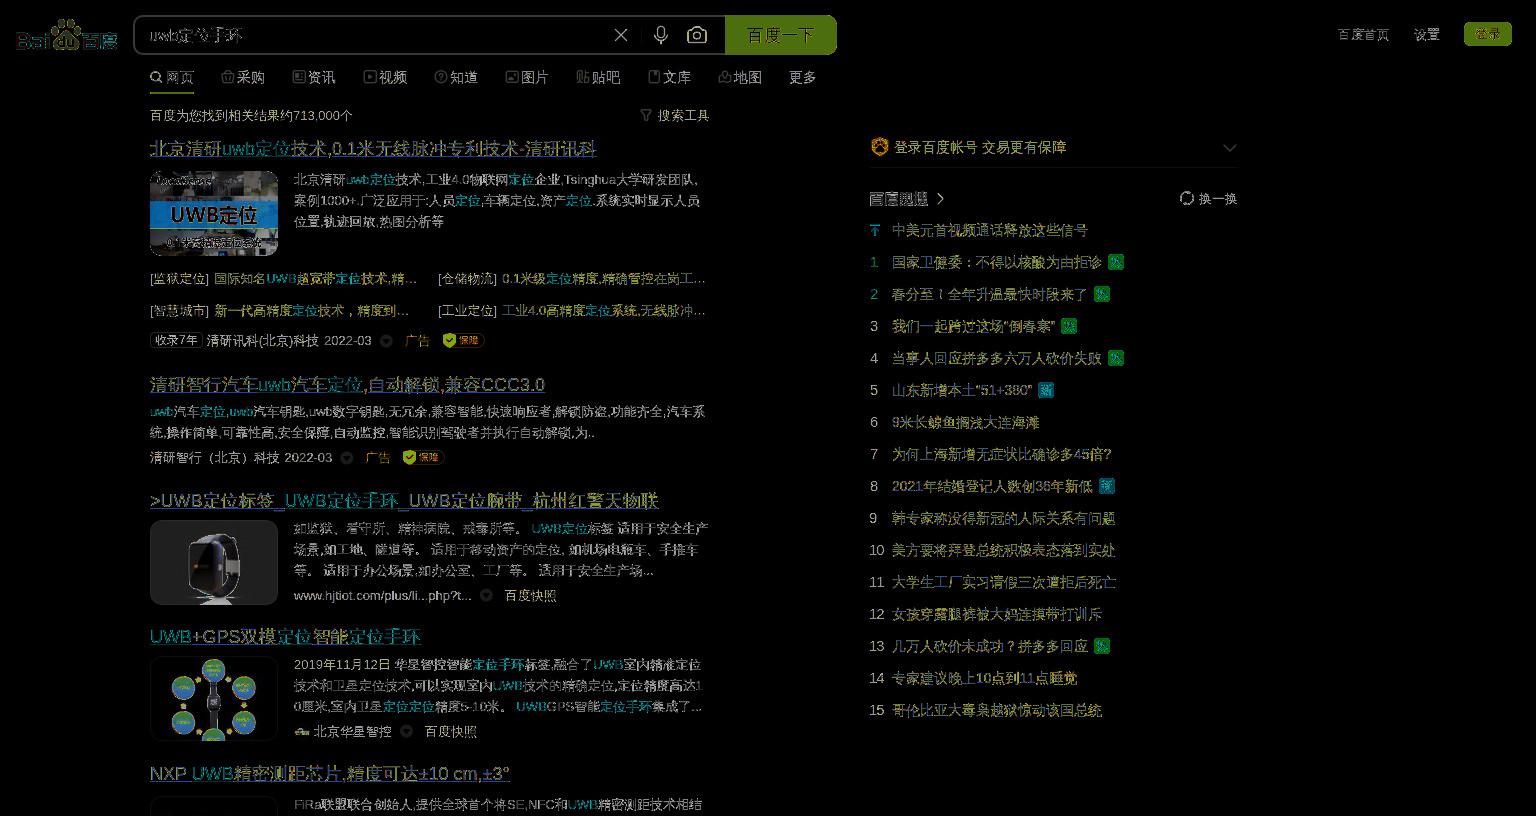
Task: Click the UWB定位 ad thumbnail image
Action: point(214,213)
